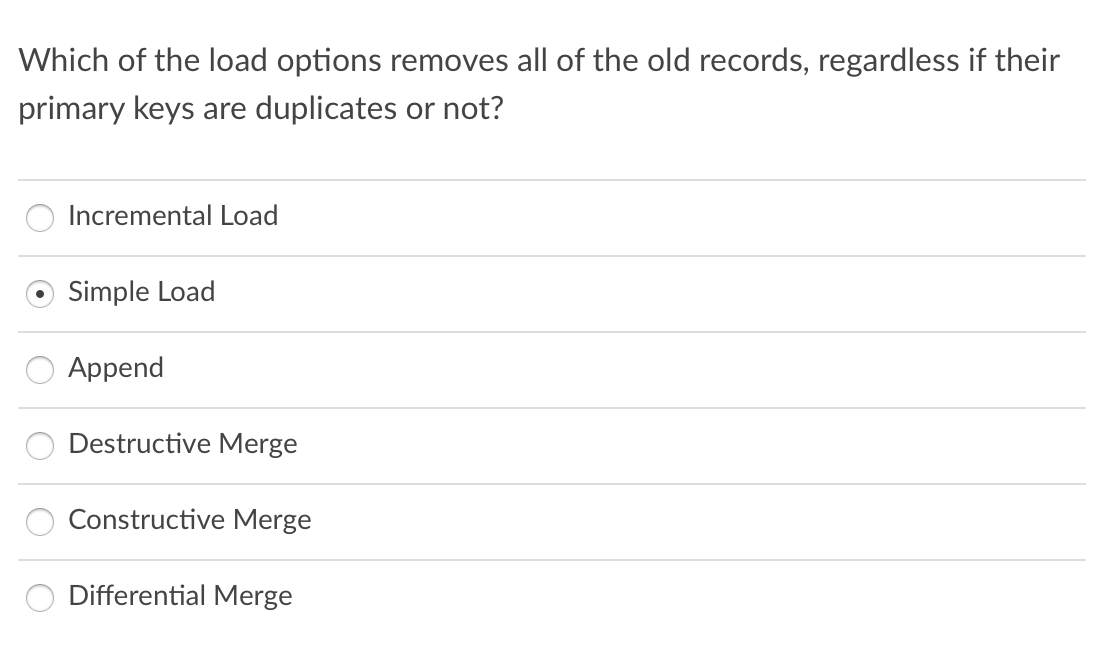The height and width of the screenshot is (652, 1116).
Task: Click the quiz question text
Action: coord(540,84)
